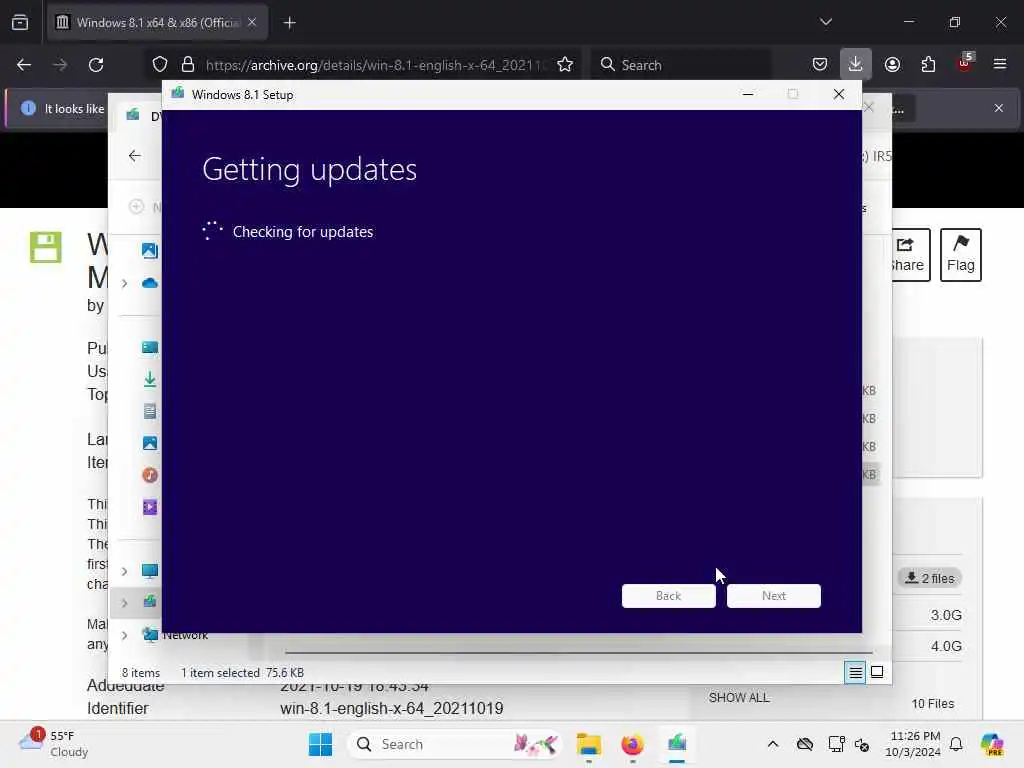
Task: Click the site security padlock icon
Action: tap(188, 65)
